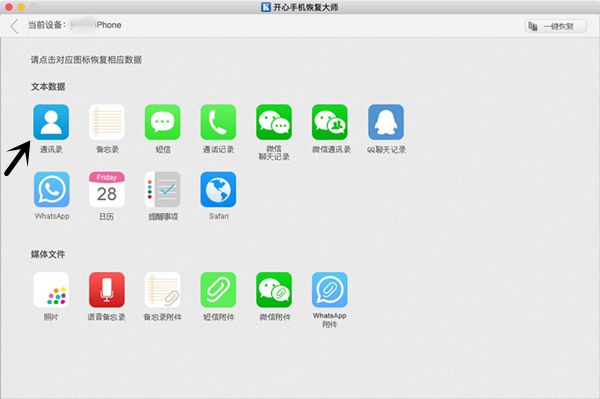Go back with the left arrow
600x399 pixels.
(14, 26)
